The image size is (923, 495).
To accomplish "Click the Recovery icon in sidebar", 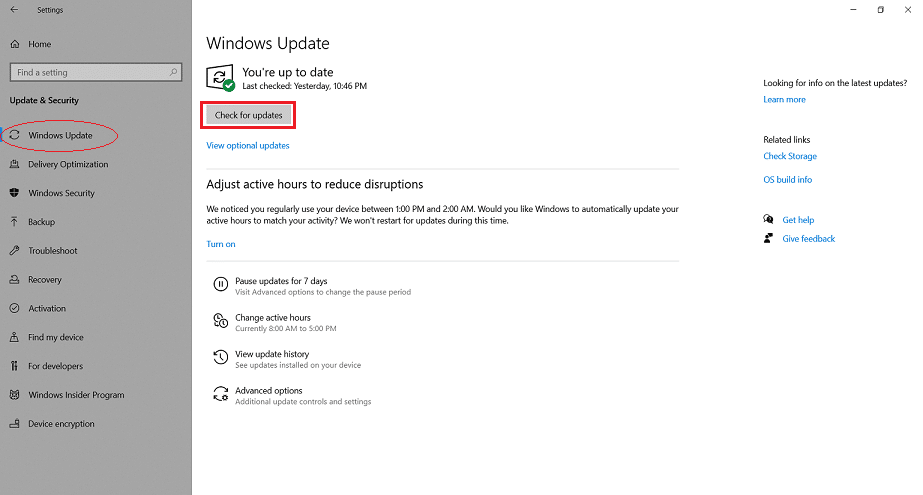I will pos(15,280).
